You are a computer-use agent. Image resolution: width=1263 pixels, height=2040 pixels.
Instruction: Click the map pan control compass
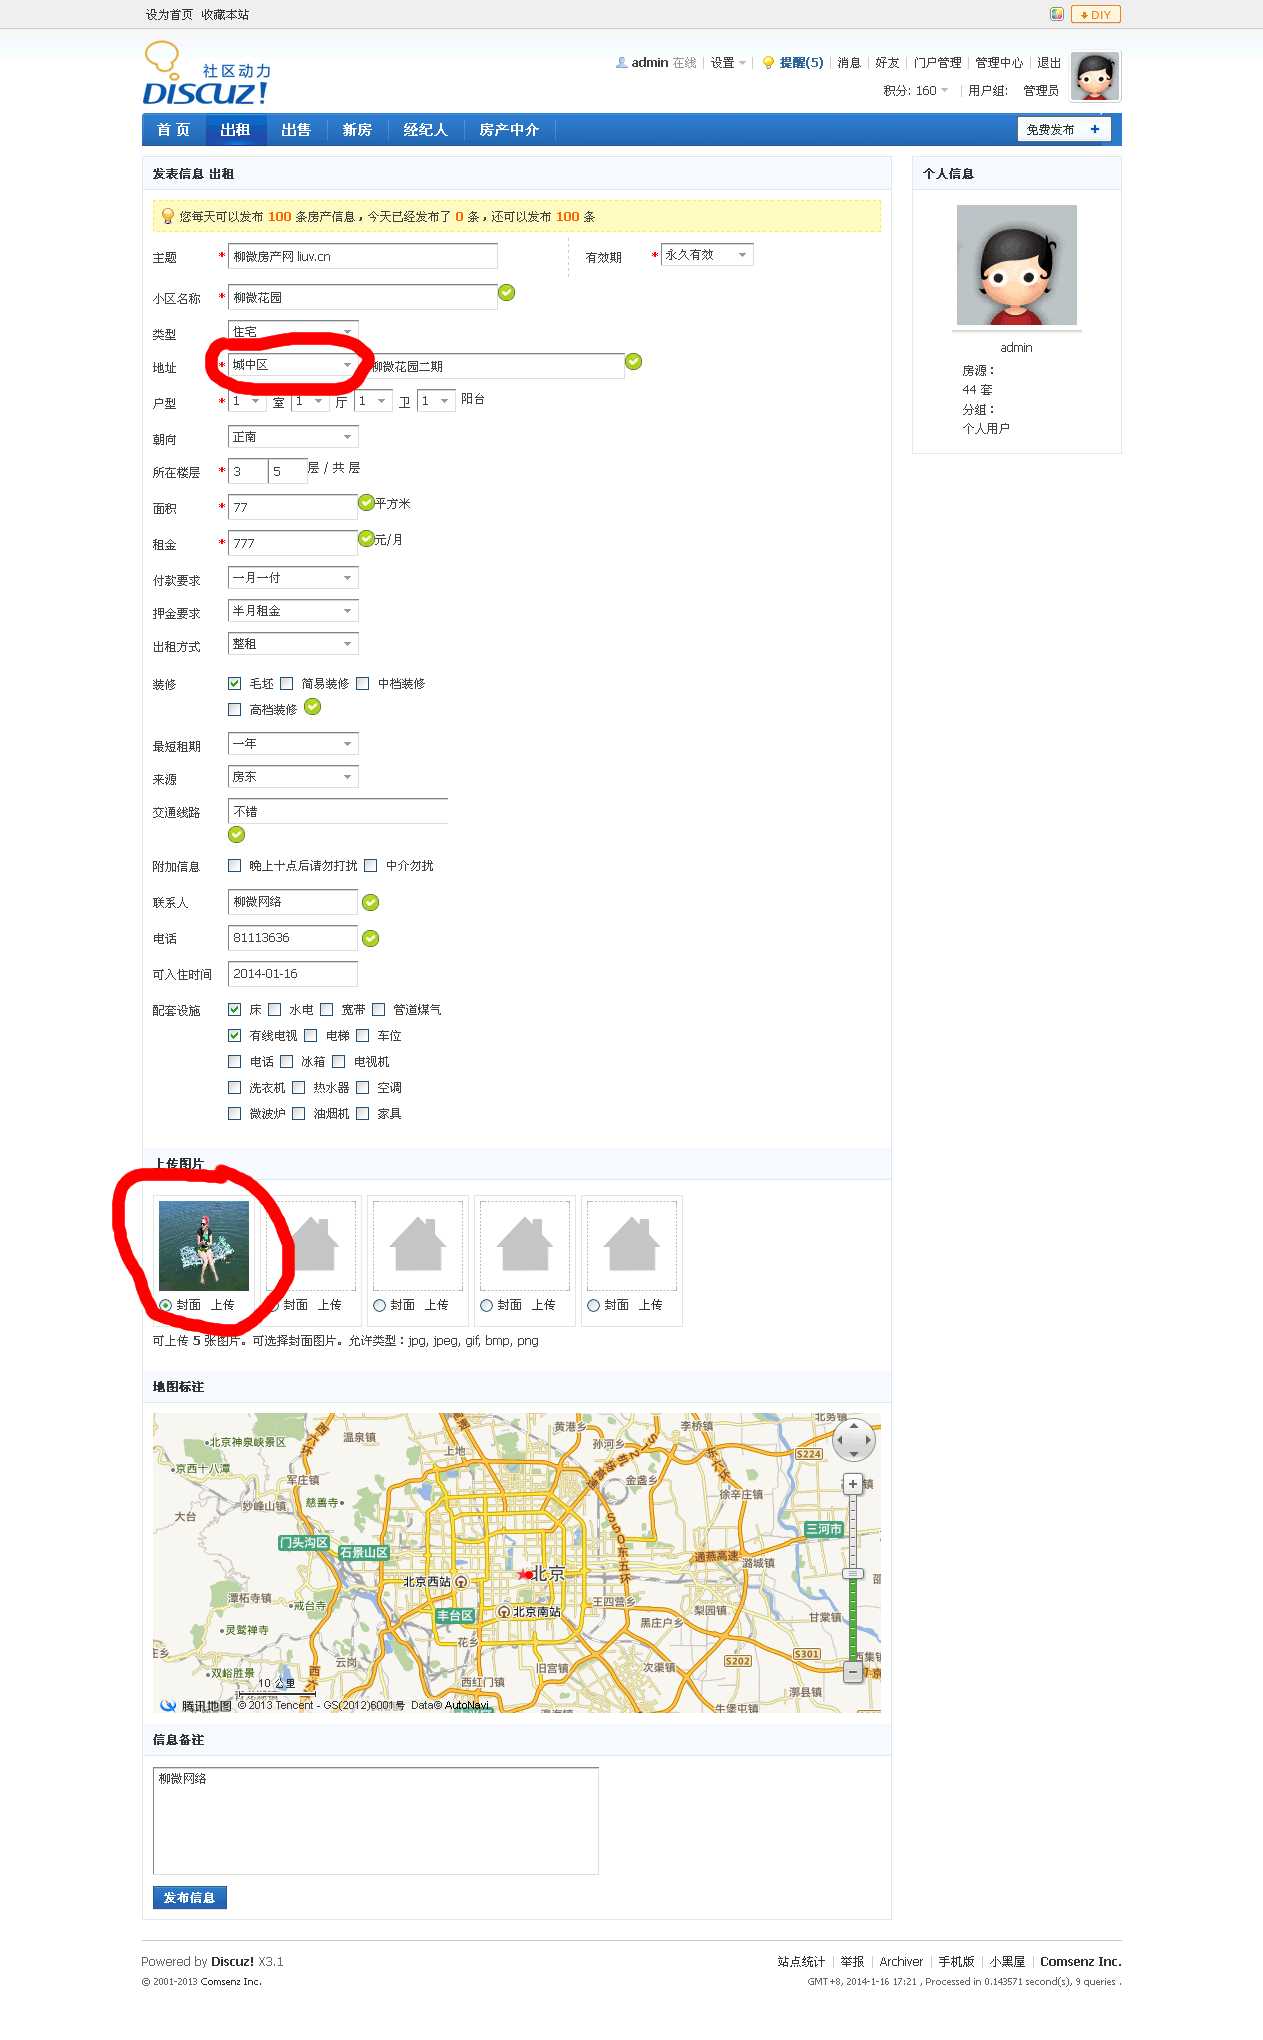853,1440
